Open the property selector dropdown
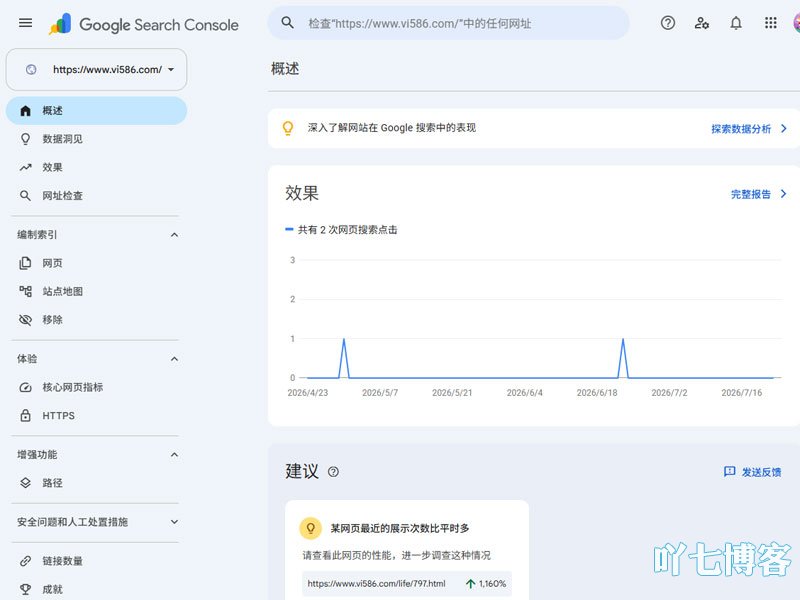The height and width of the screenshot is (600, 800). coord(96,69)
